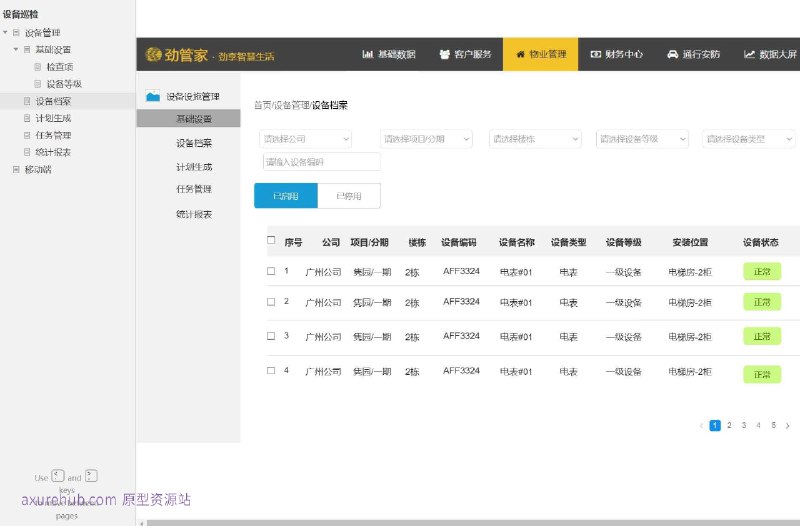800x526 pixels.
Task: Click the 首页 breadcrumb link
Action: [x=262, y=105]
